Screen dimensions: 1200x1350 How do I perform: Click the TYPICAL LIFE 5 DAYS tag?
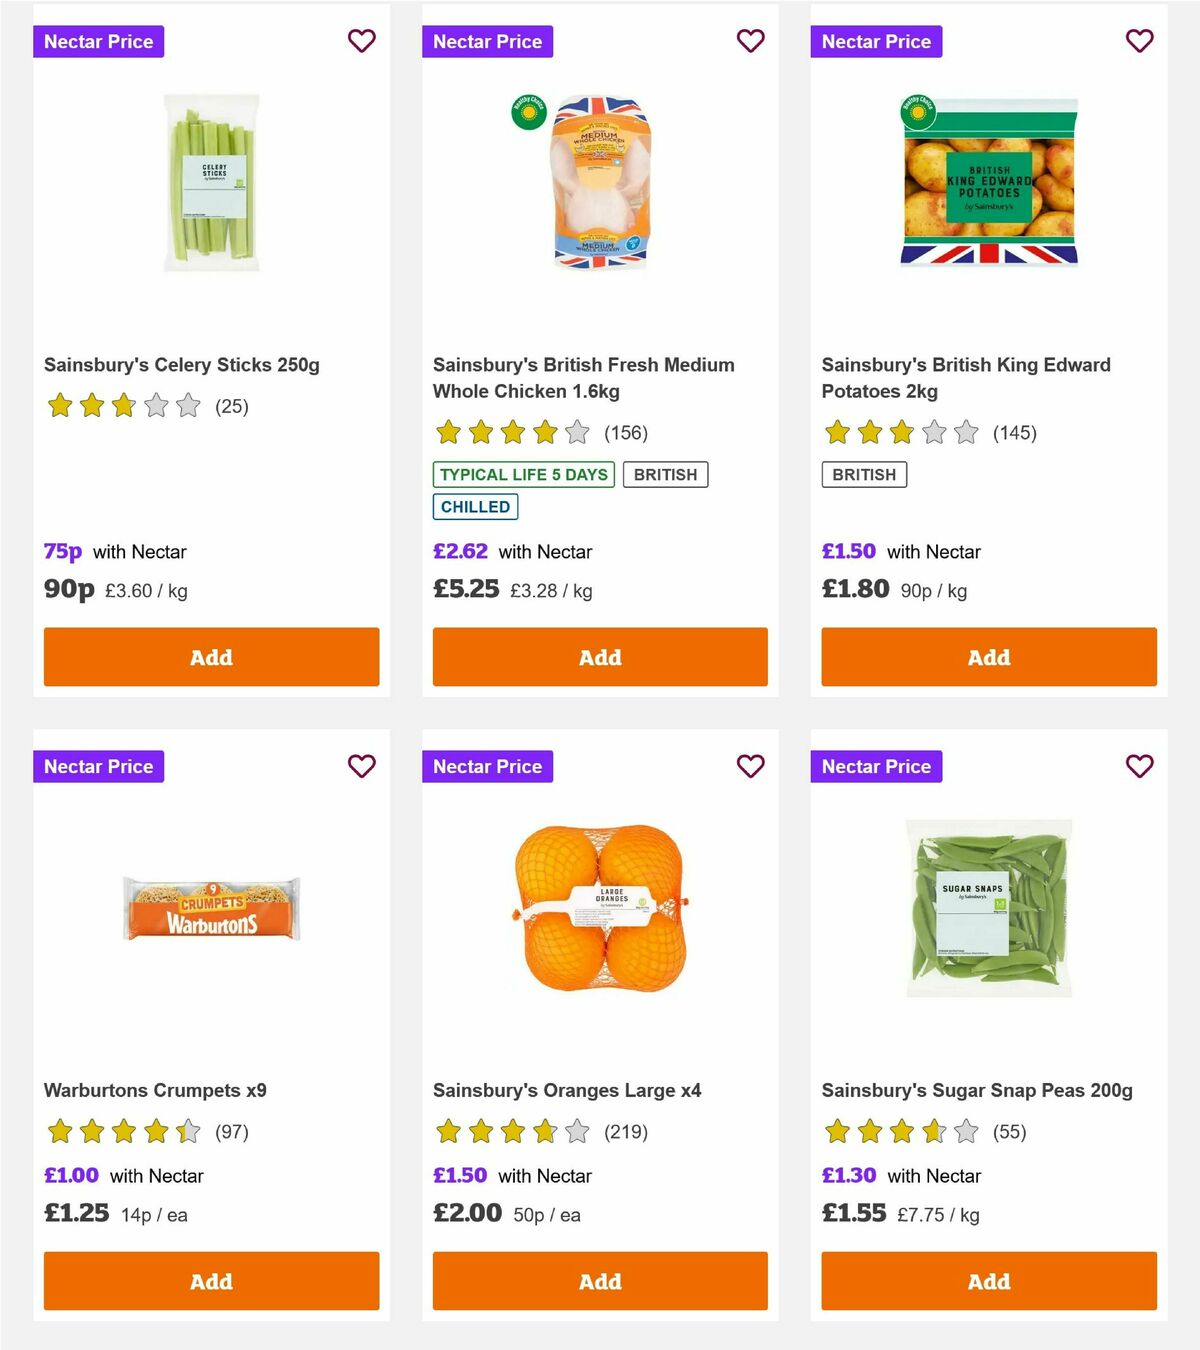tap(523, 474)
